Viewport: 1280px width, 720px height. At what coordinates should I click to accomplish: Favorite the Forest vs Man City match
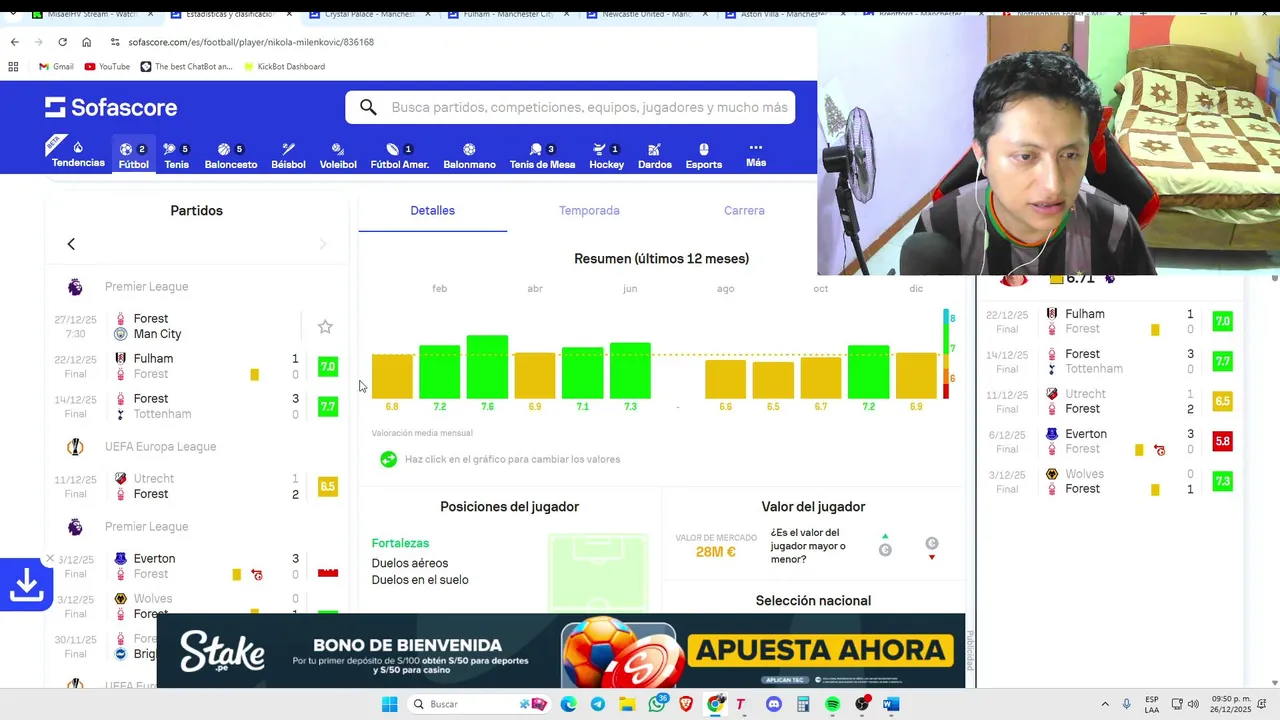pyautogui.click(x=325, y=327)
